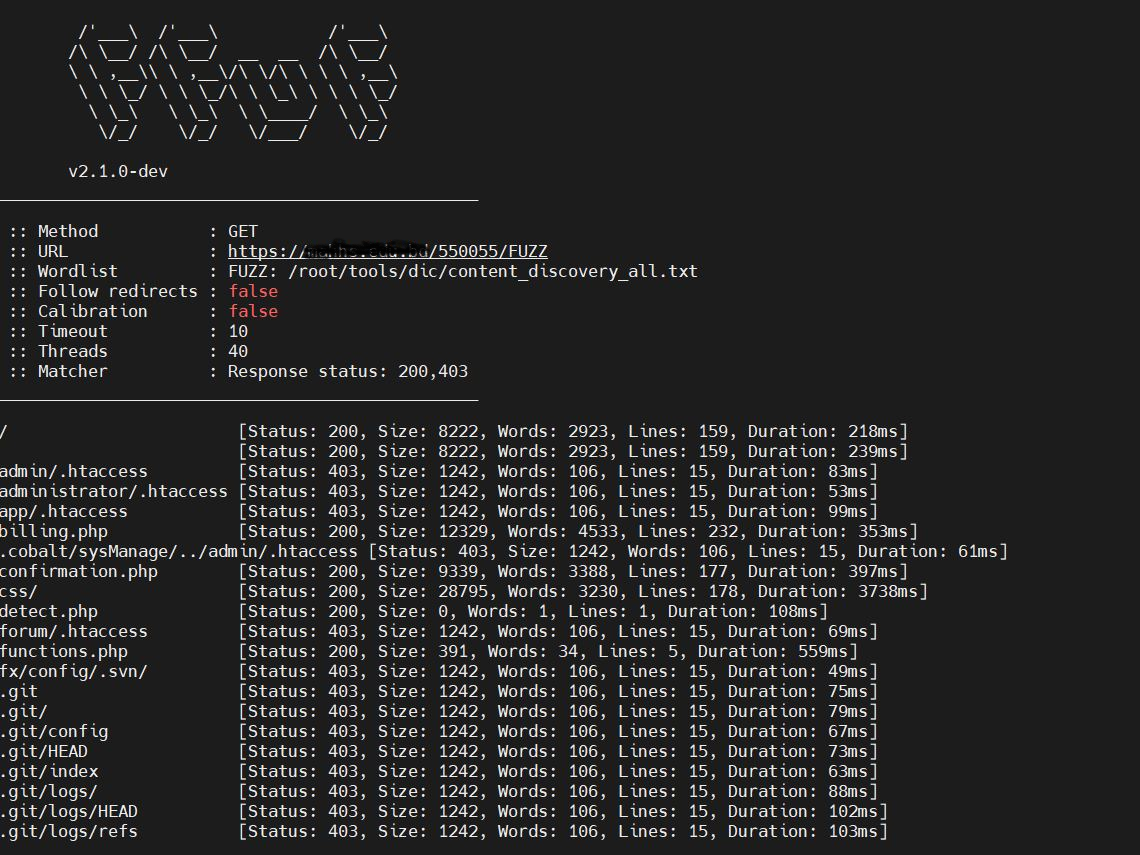Click the wordlist path "/root/tools/dic/content_discovery_all.txt"
The image size is (1140, 855).
[493, 271]
